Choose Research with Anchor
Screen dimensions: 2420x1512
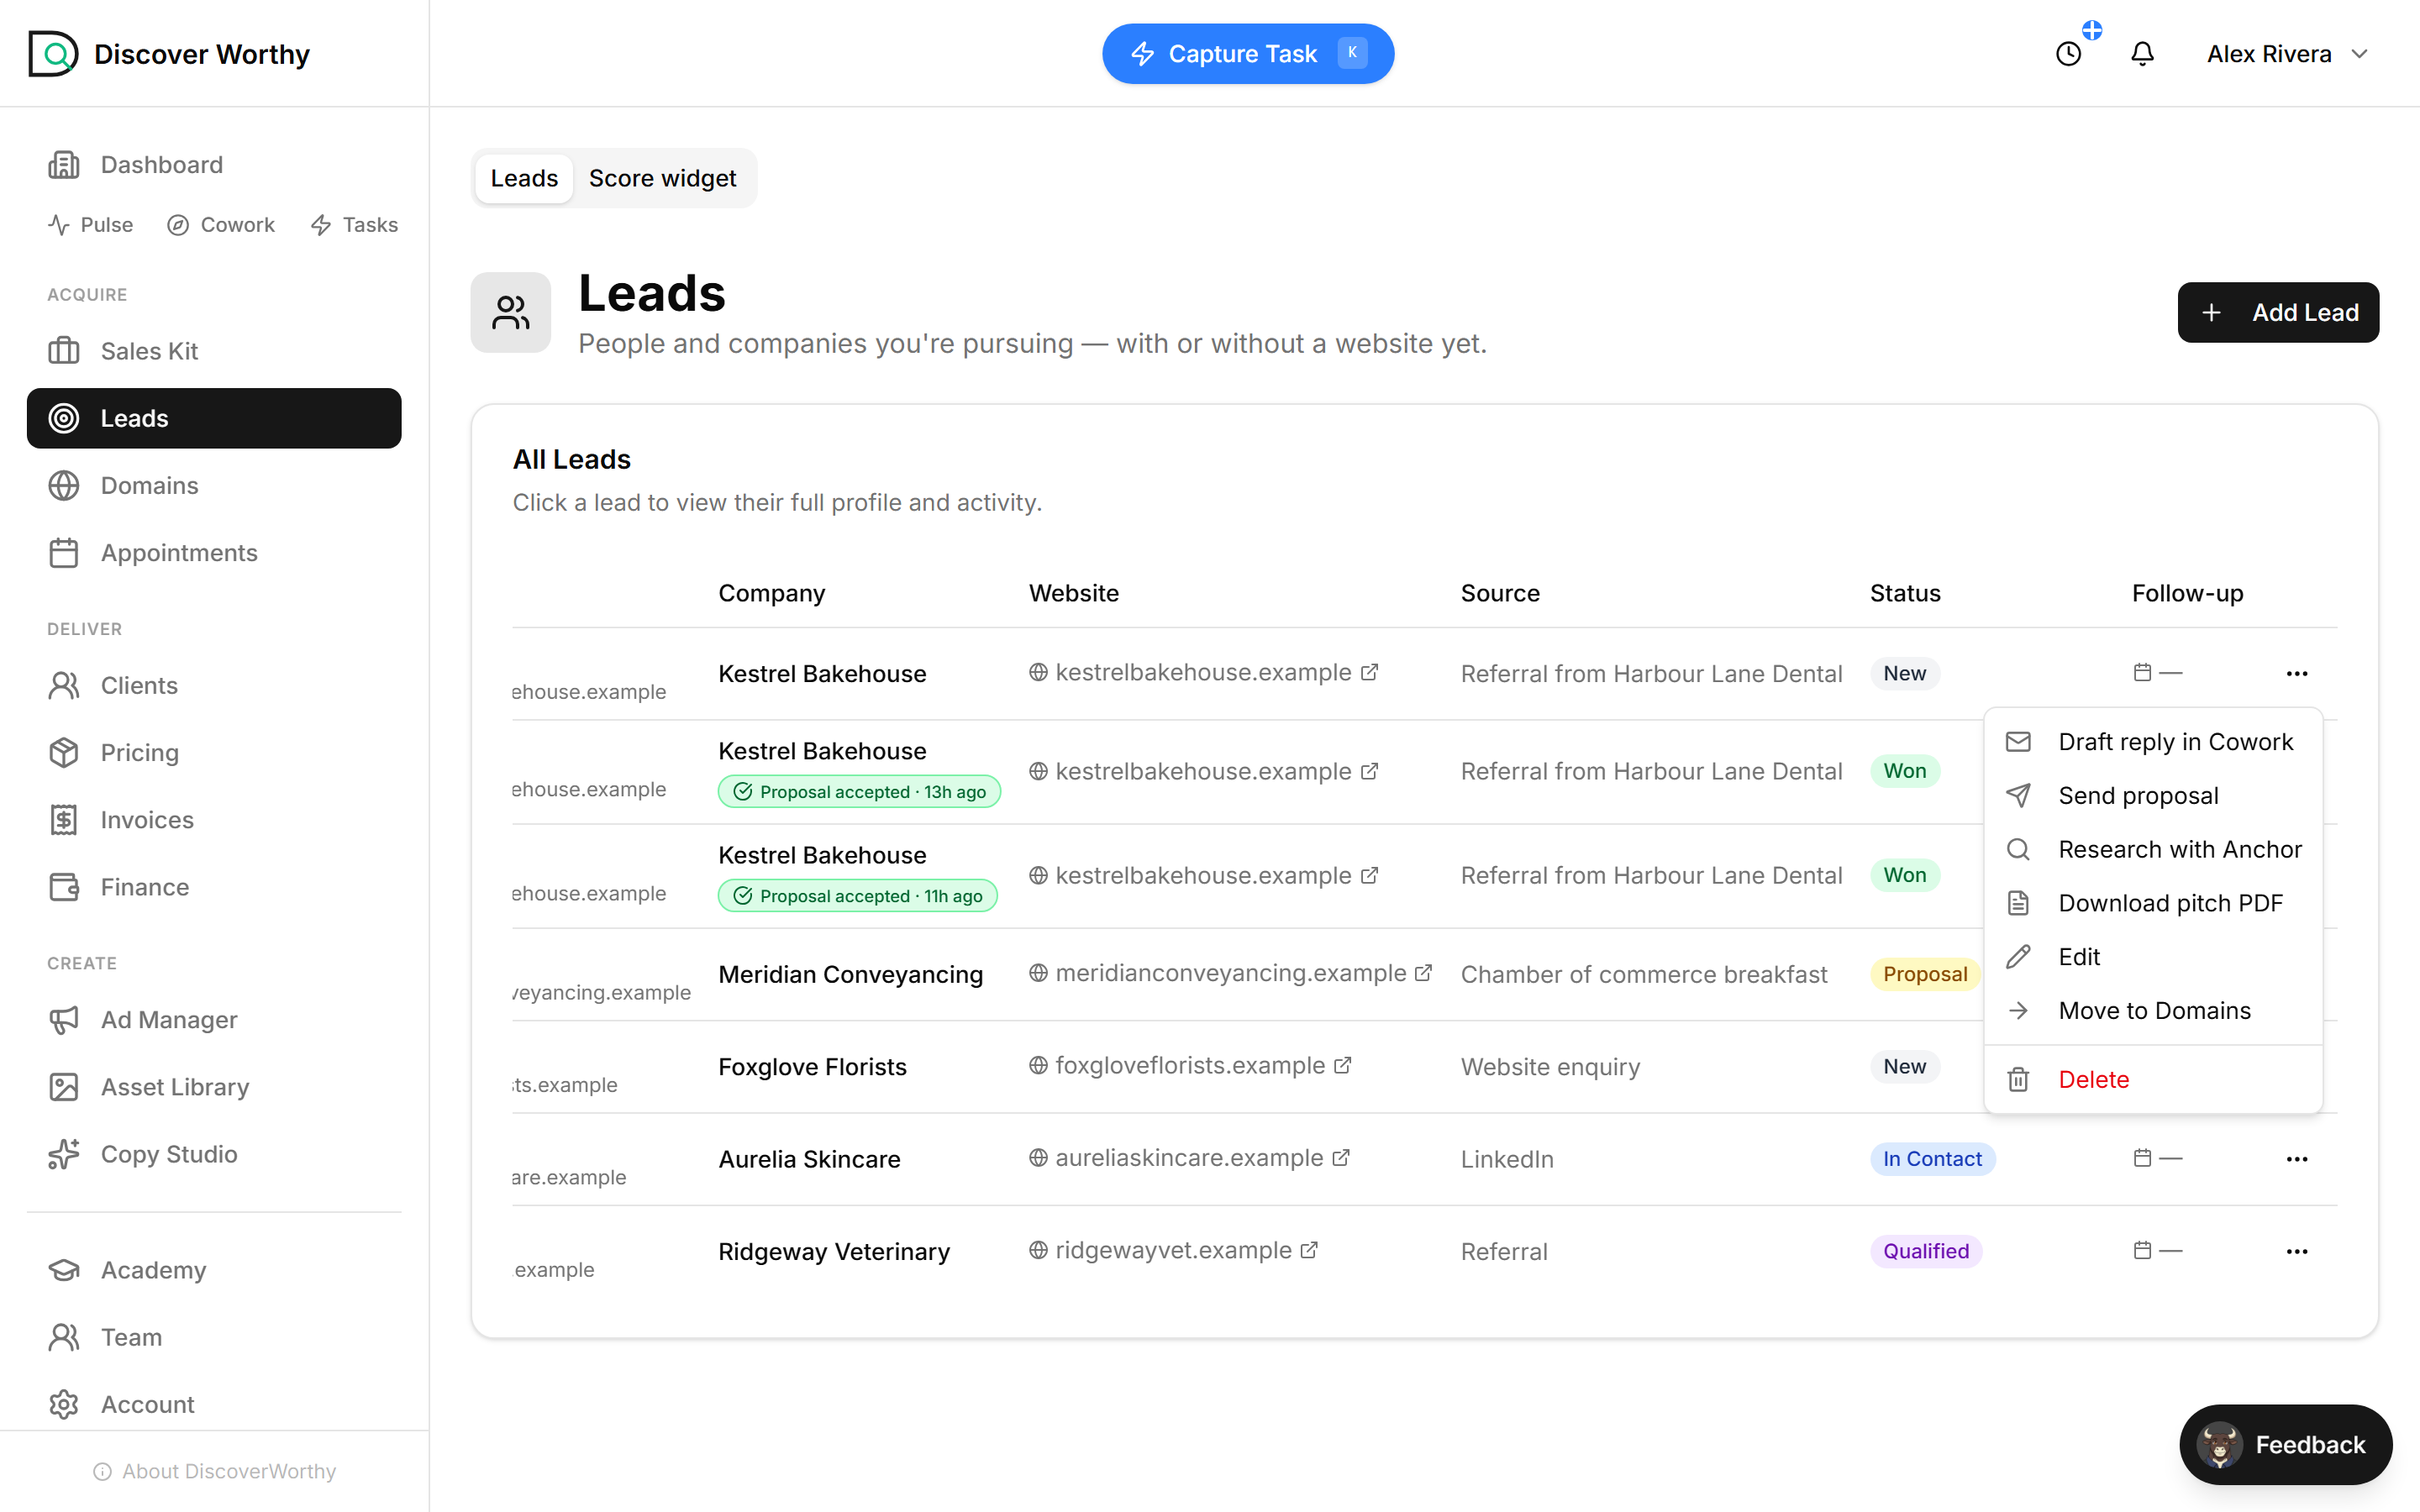click(x=2153, y=850)
